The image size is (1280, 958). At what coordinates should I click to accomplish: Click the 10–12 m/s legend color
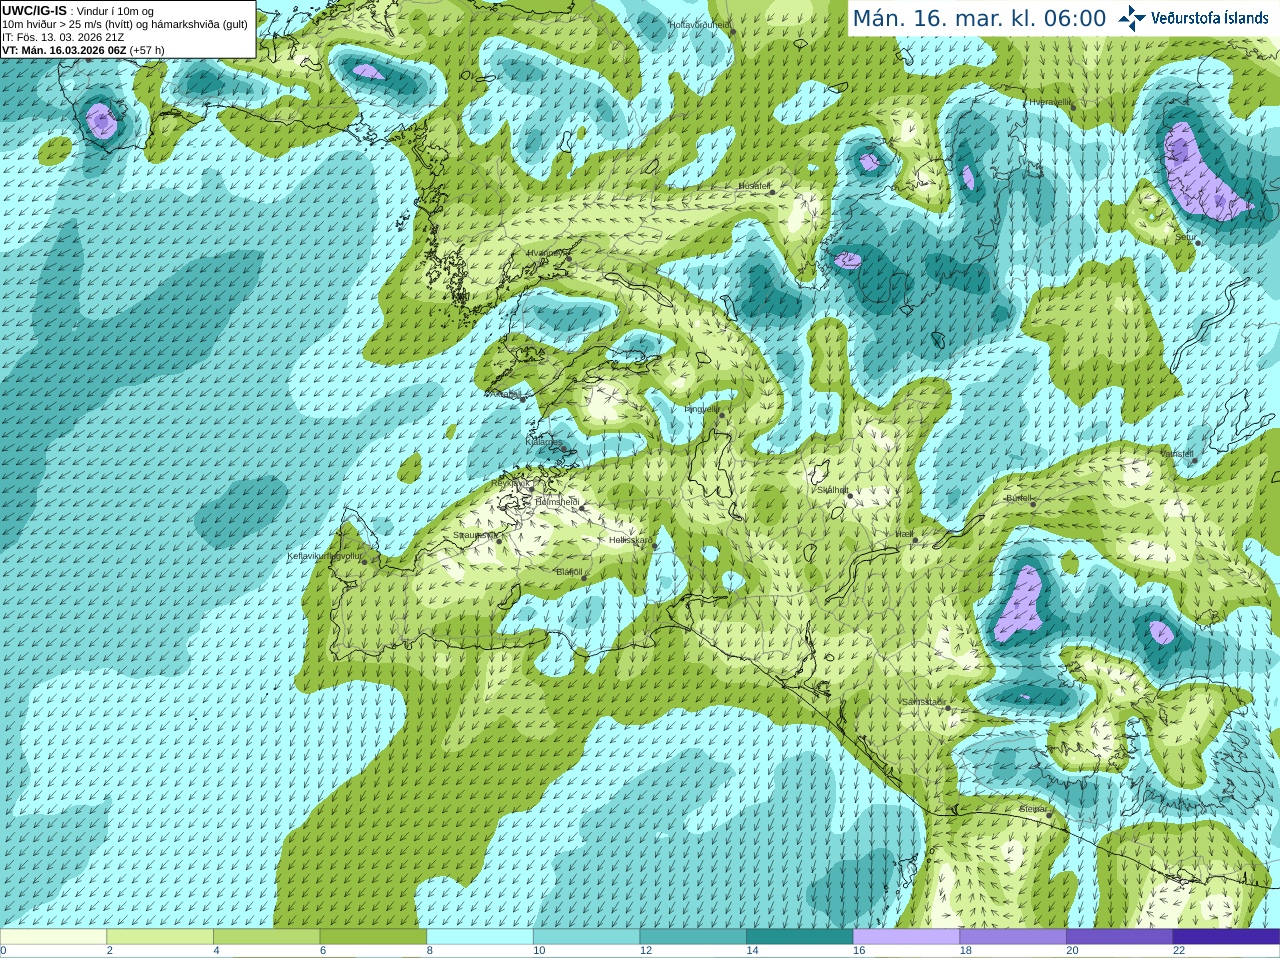(586, 937)
